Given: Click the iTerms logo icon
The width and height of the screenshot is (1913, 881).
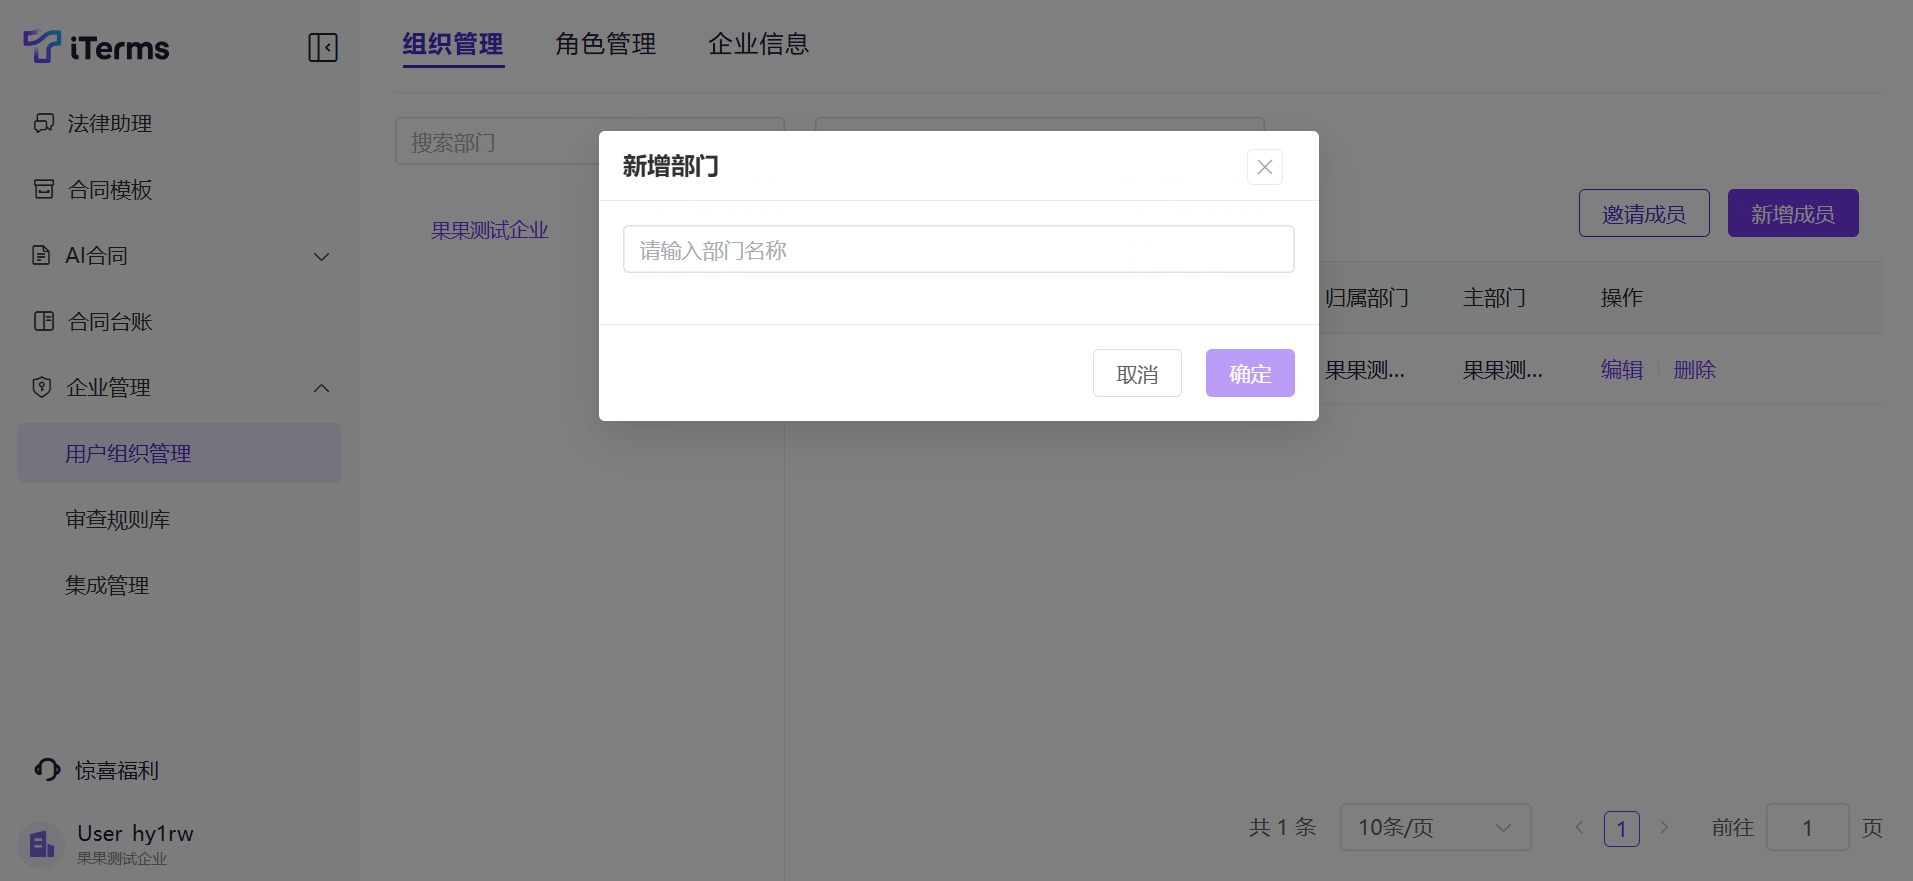Looking at the screenshot, I should point(42,46).
